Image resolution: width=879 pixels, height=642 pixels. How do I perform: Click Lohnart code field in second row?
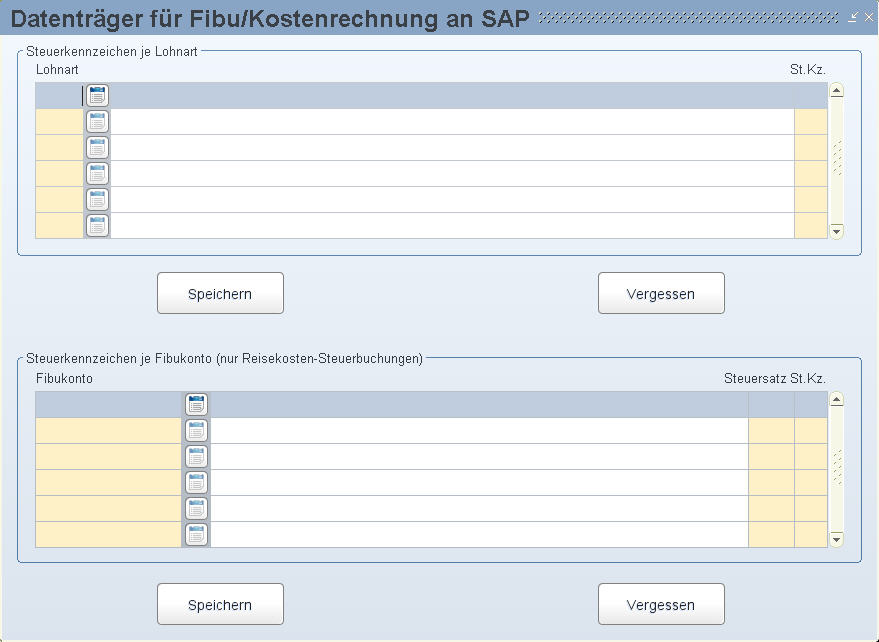tap(59, 122)
